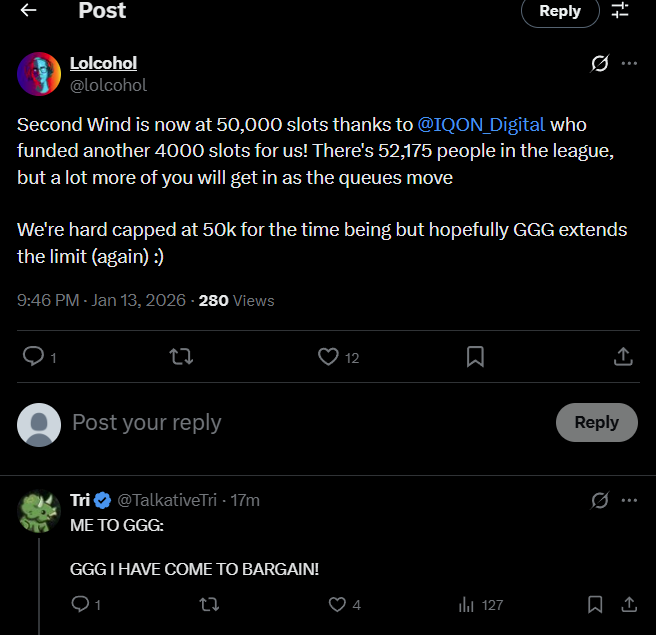Image resolution: width=656 pixels, height=635 pixels.
Task: Like Tri's reply
Action: point(338,604)
